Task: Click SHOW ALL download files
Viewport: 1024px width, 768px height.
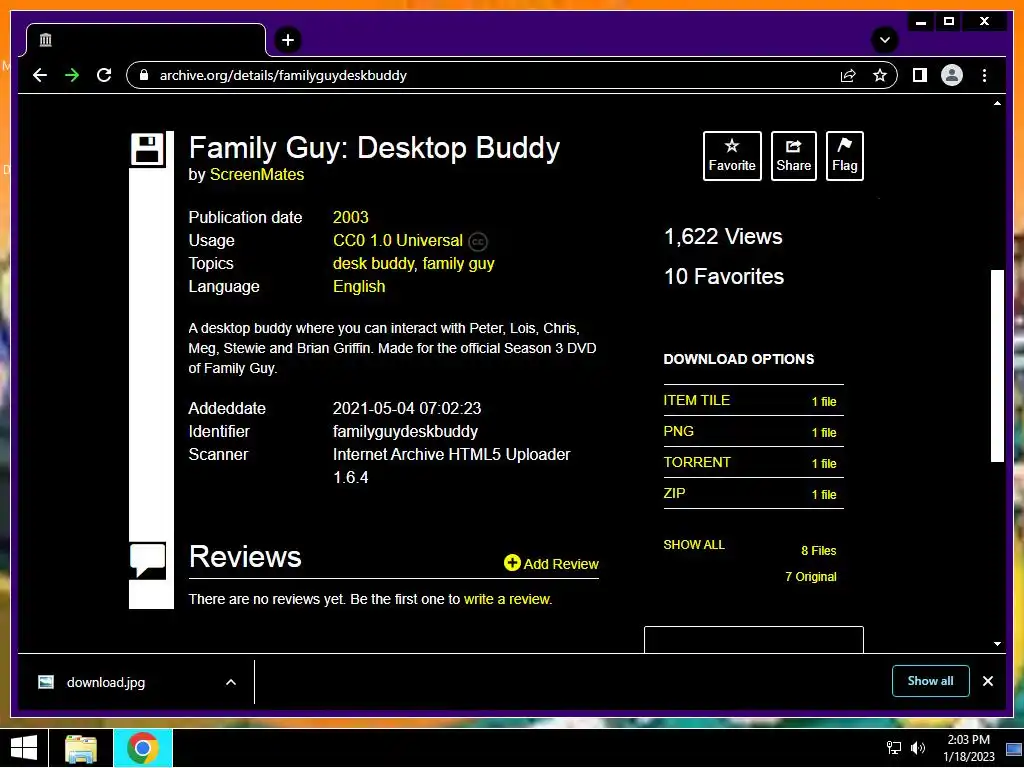Action: pos(694,545)
